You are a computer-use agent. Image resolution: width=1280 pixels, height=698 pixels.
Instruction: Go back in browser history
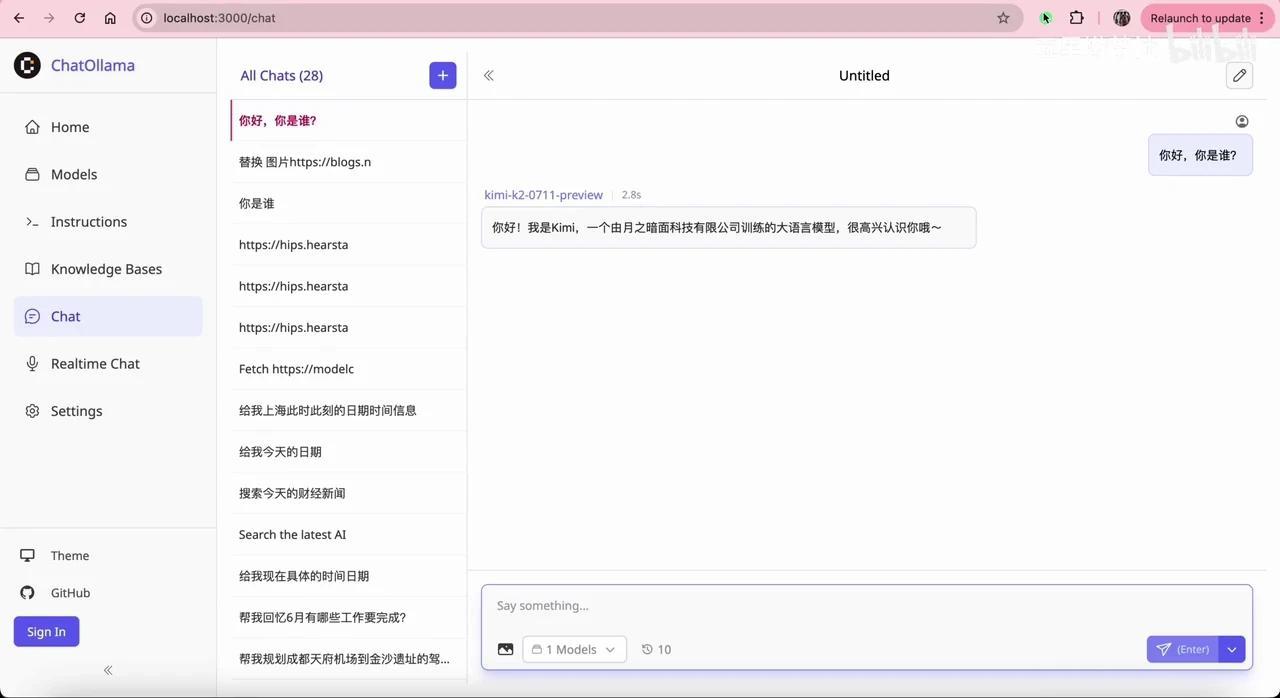pyautogui.click(x=19, y=18)
